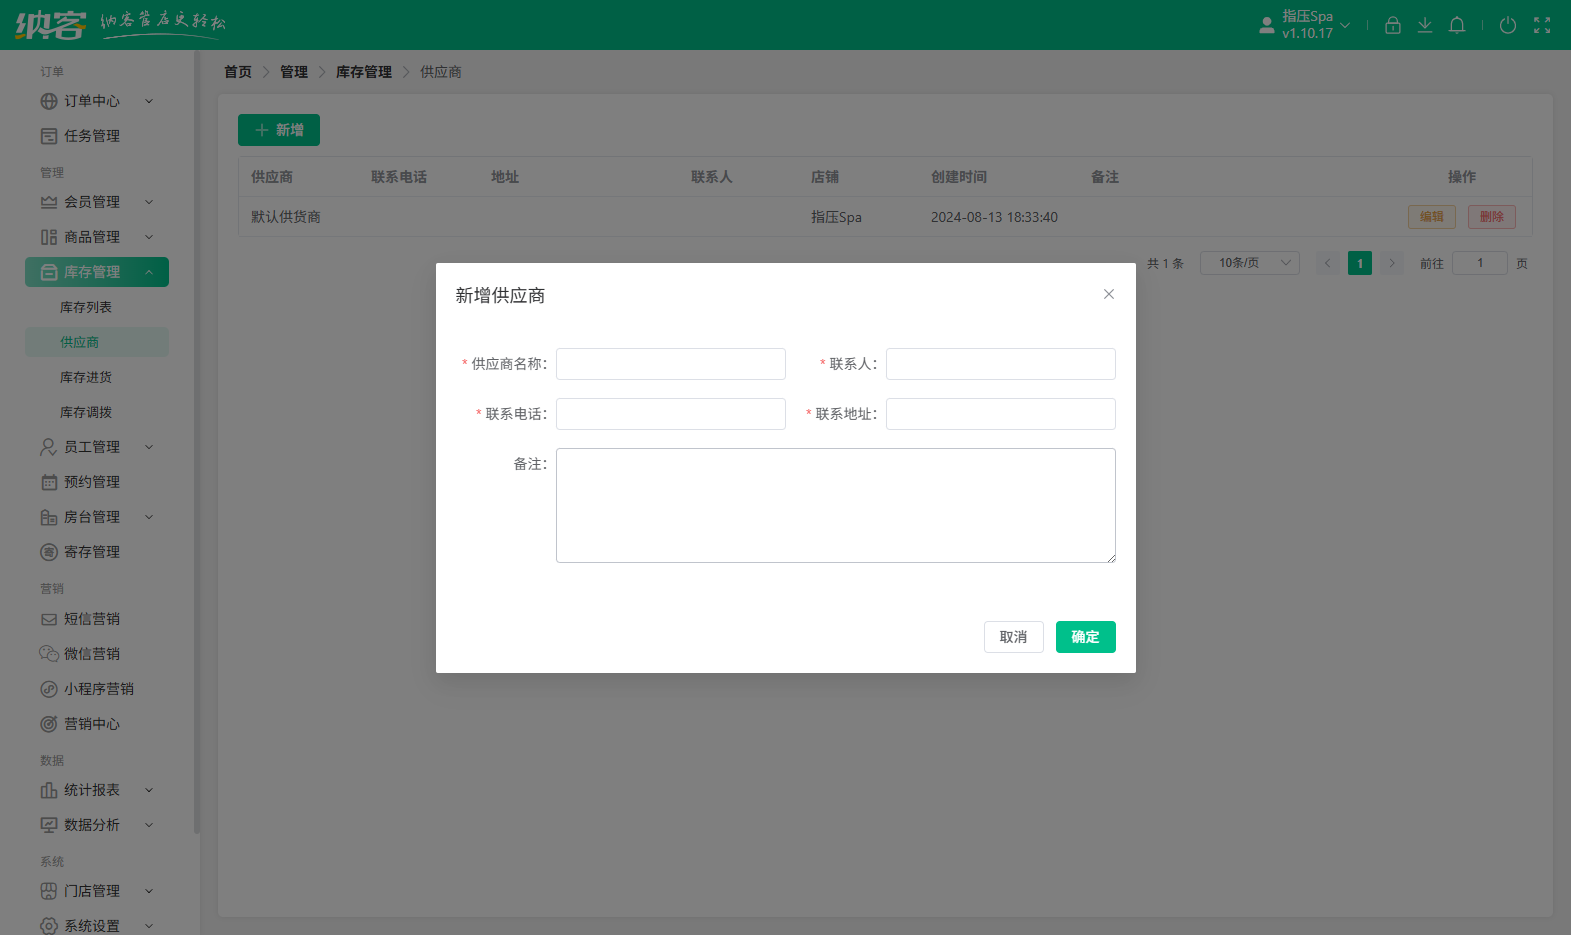The height and width of the screenshot is (935, 1571).
Task: Open the 指压Spa account dropdown
Action: 1305,25
